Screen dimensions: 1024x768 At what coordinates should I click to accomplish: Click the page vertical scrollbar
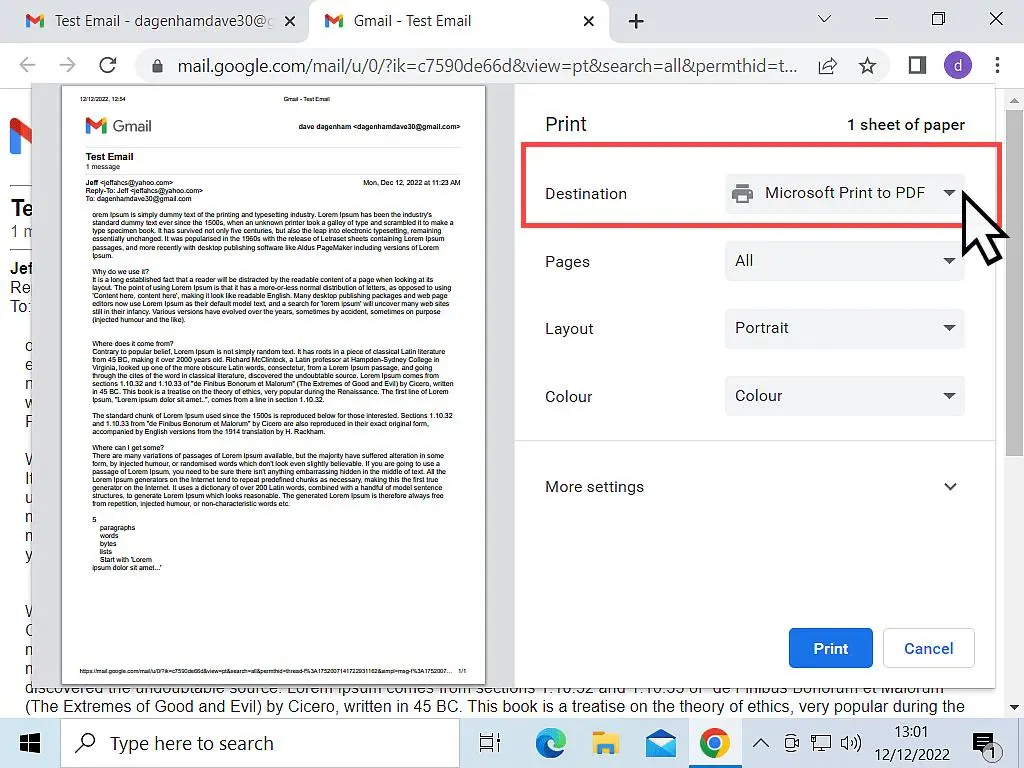click(x=1014, y=284)
